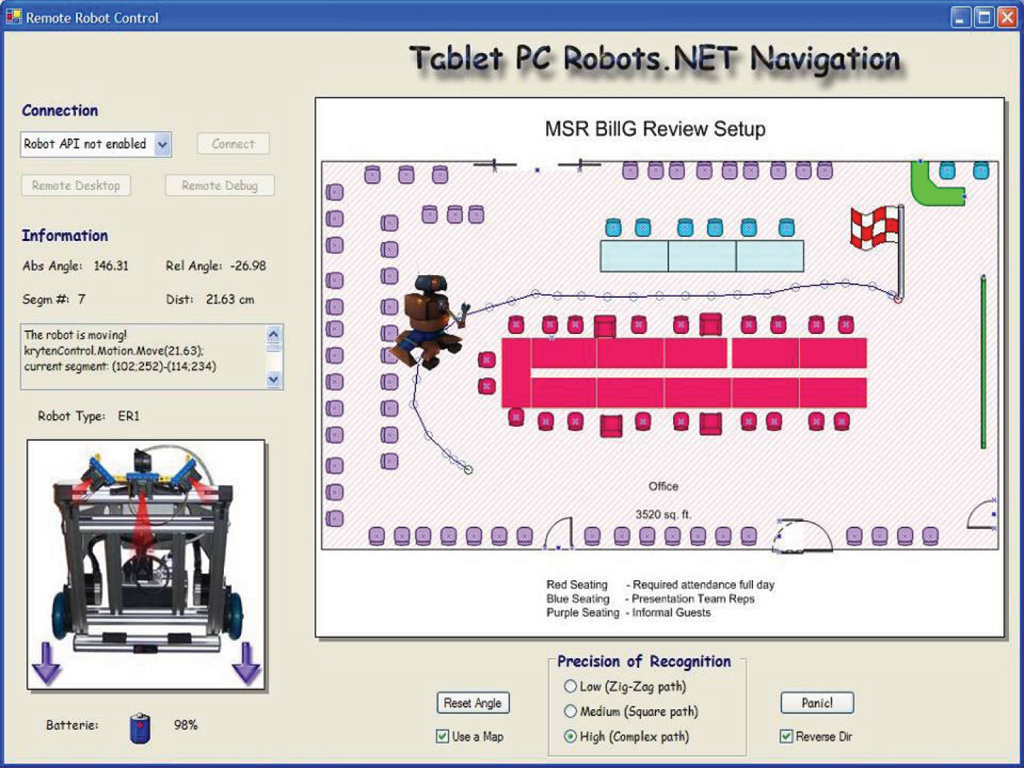Click the green vertical wall bar on map right

coord(983,362)
